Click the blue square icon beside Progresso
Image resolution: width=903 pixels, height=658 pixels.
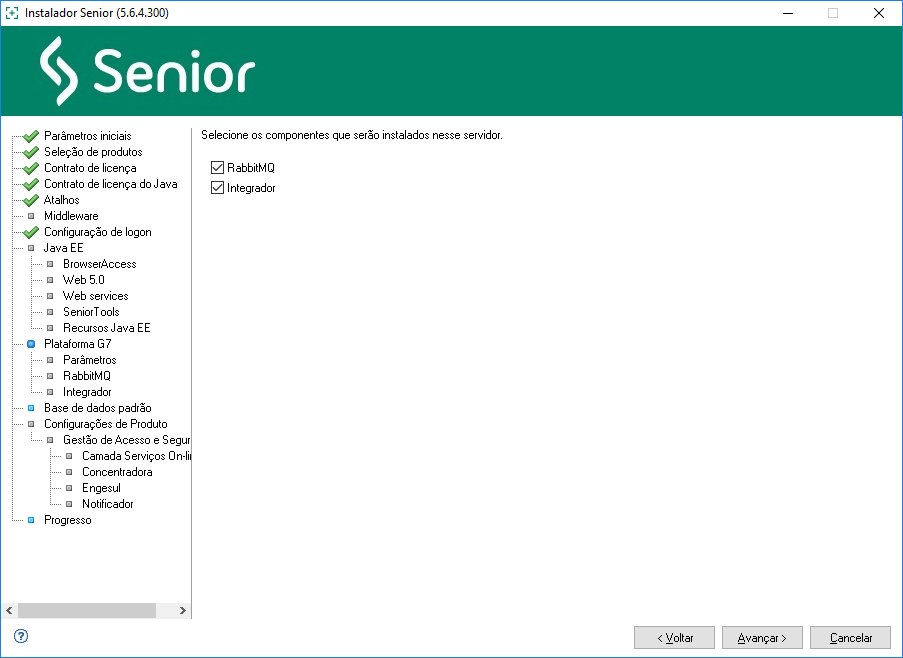[31, 520]
